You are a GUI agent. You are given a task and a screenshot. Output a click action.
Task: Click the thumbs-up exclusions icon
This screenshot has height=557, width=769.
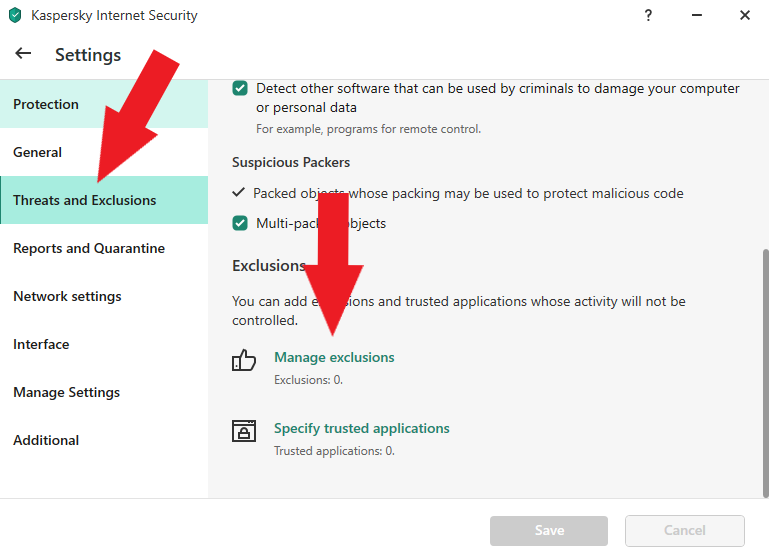(244, 360)
